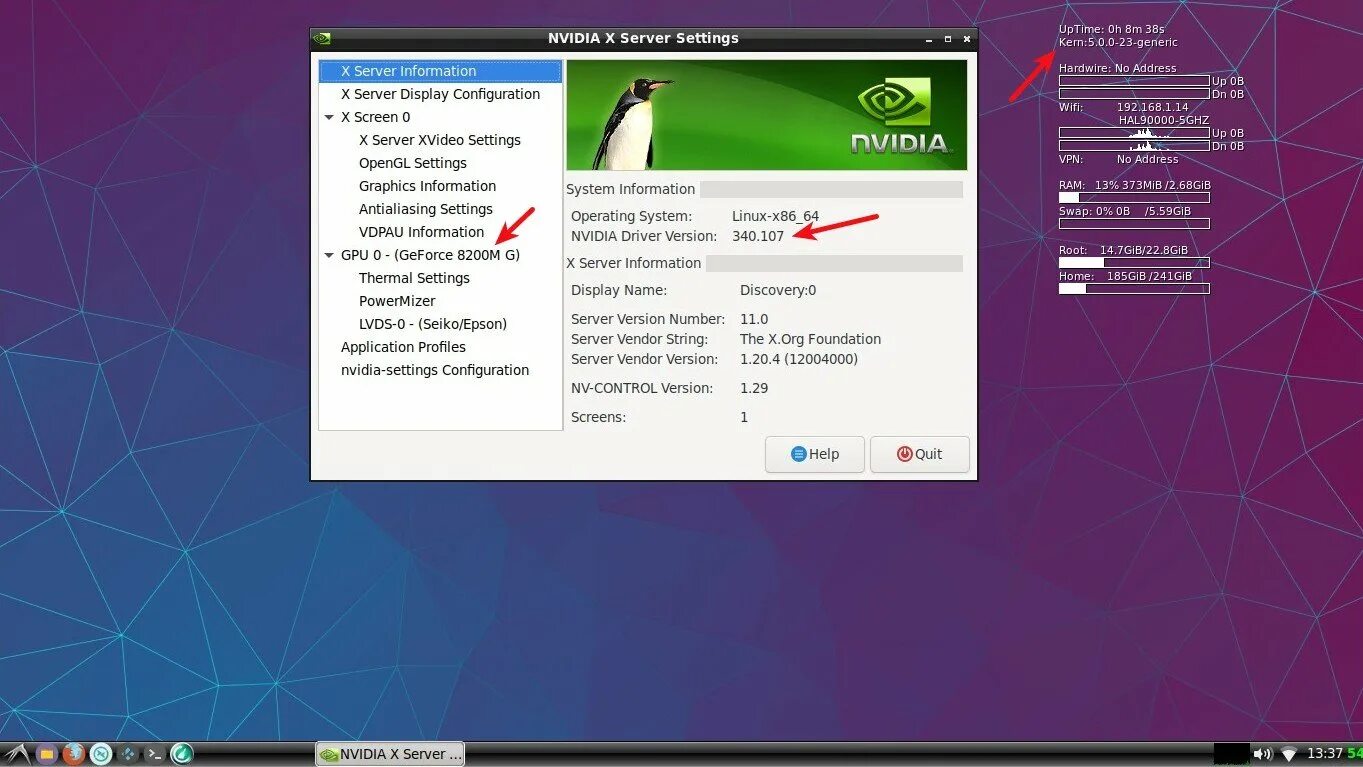Viewport: 1363px width, 767px height.
Task: Click The X.Org Foundation vendor string
Action: coord(810,339)
